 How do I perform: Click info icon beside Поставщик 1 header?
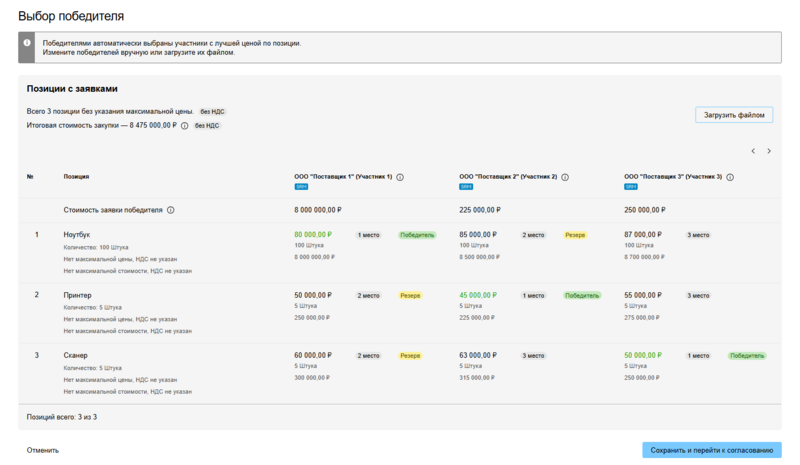(400, 177)
